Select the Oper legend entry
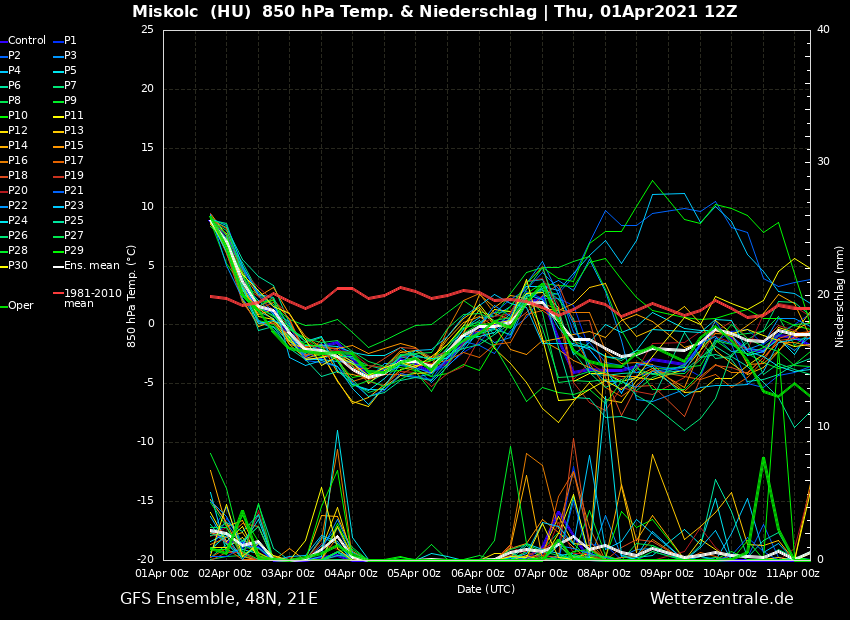 click(21, 306)
